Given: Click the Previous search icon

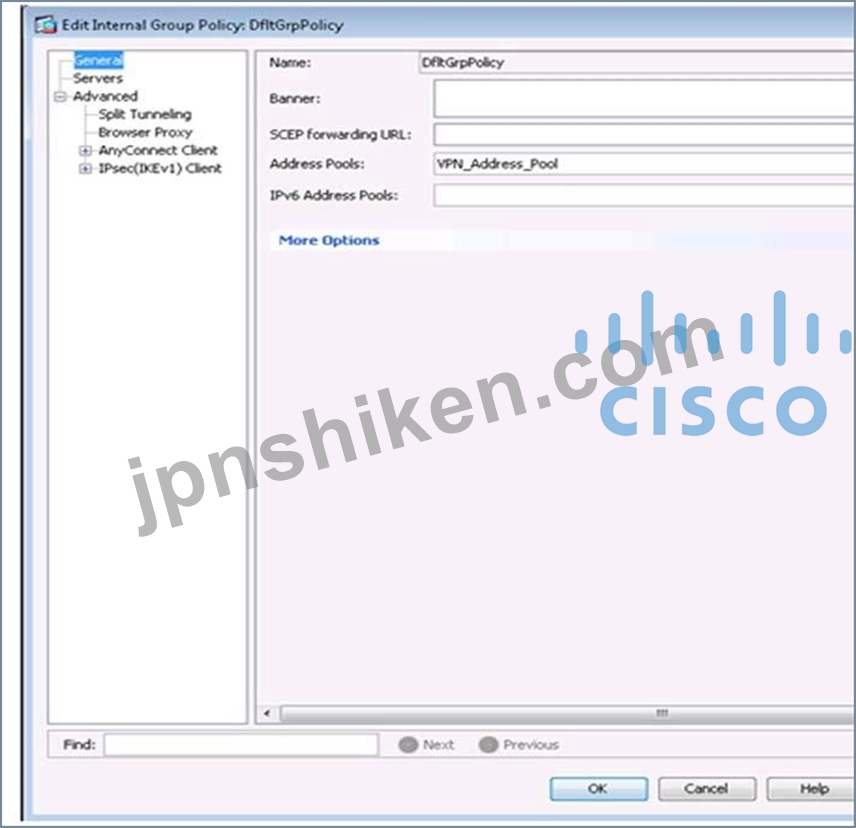Looking at the screenshot, I should [489, 744].
